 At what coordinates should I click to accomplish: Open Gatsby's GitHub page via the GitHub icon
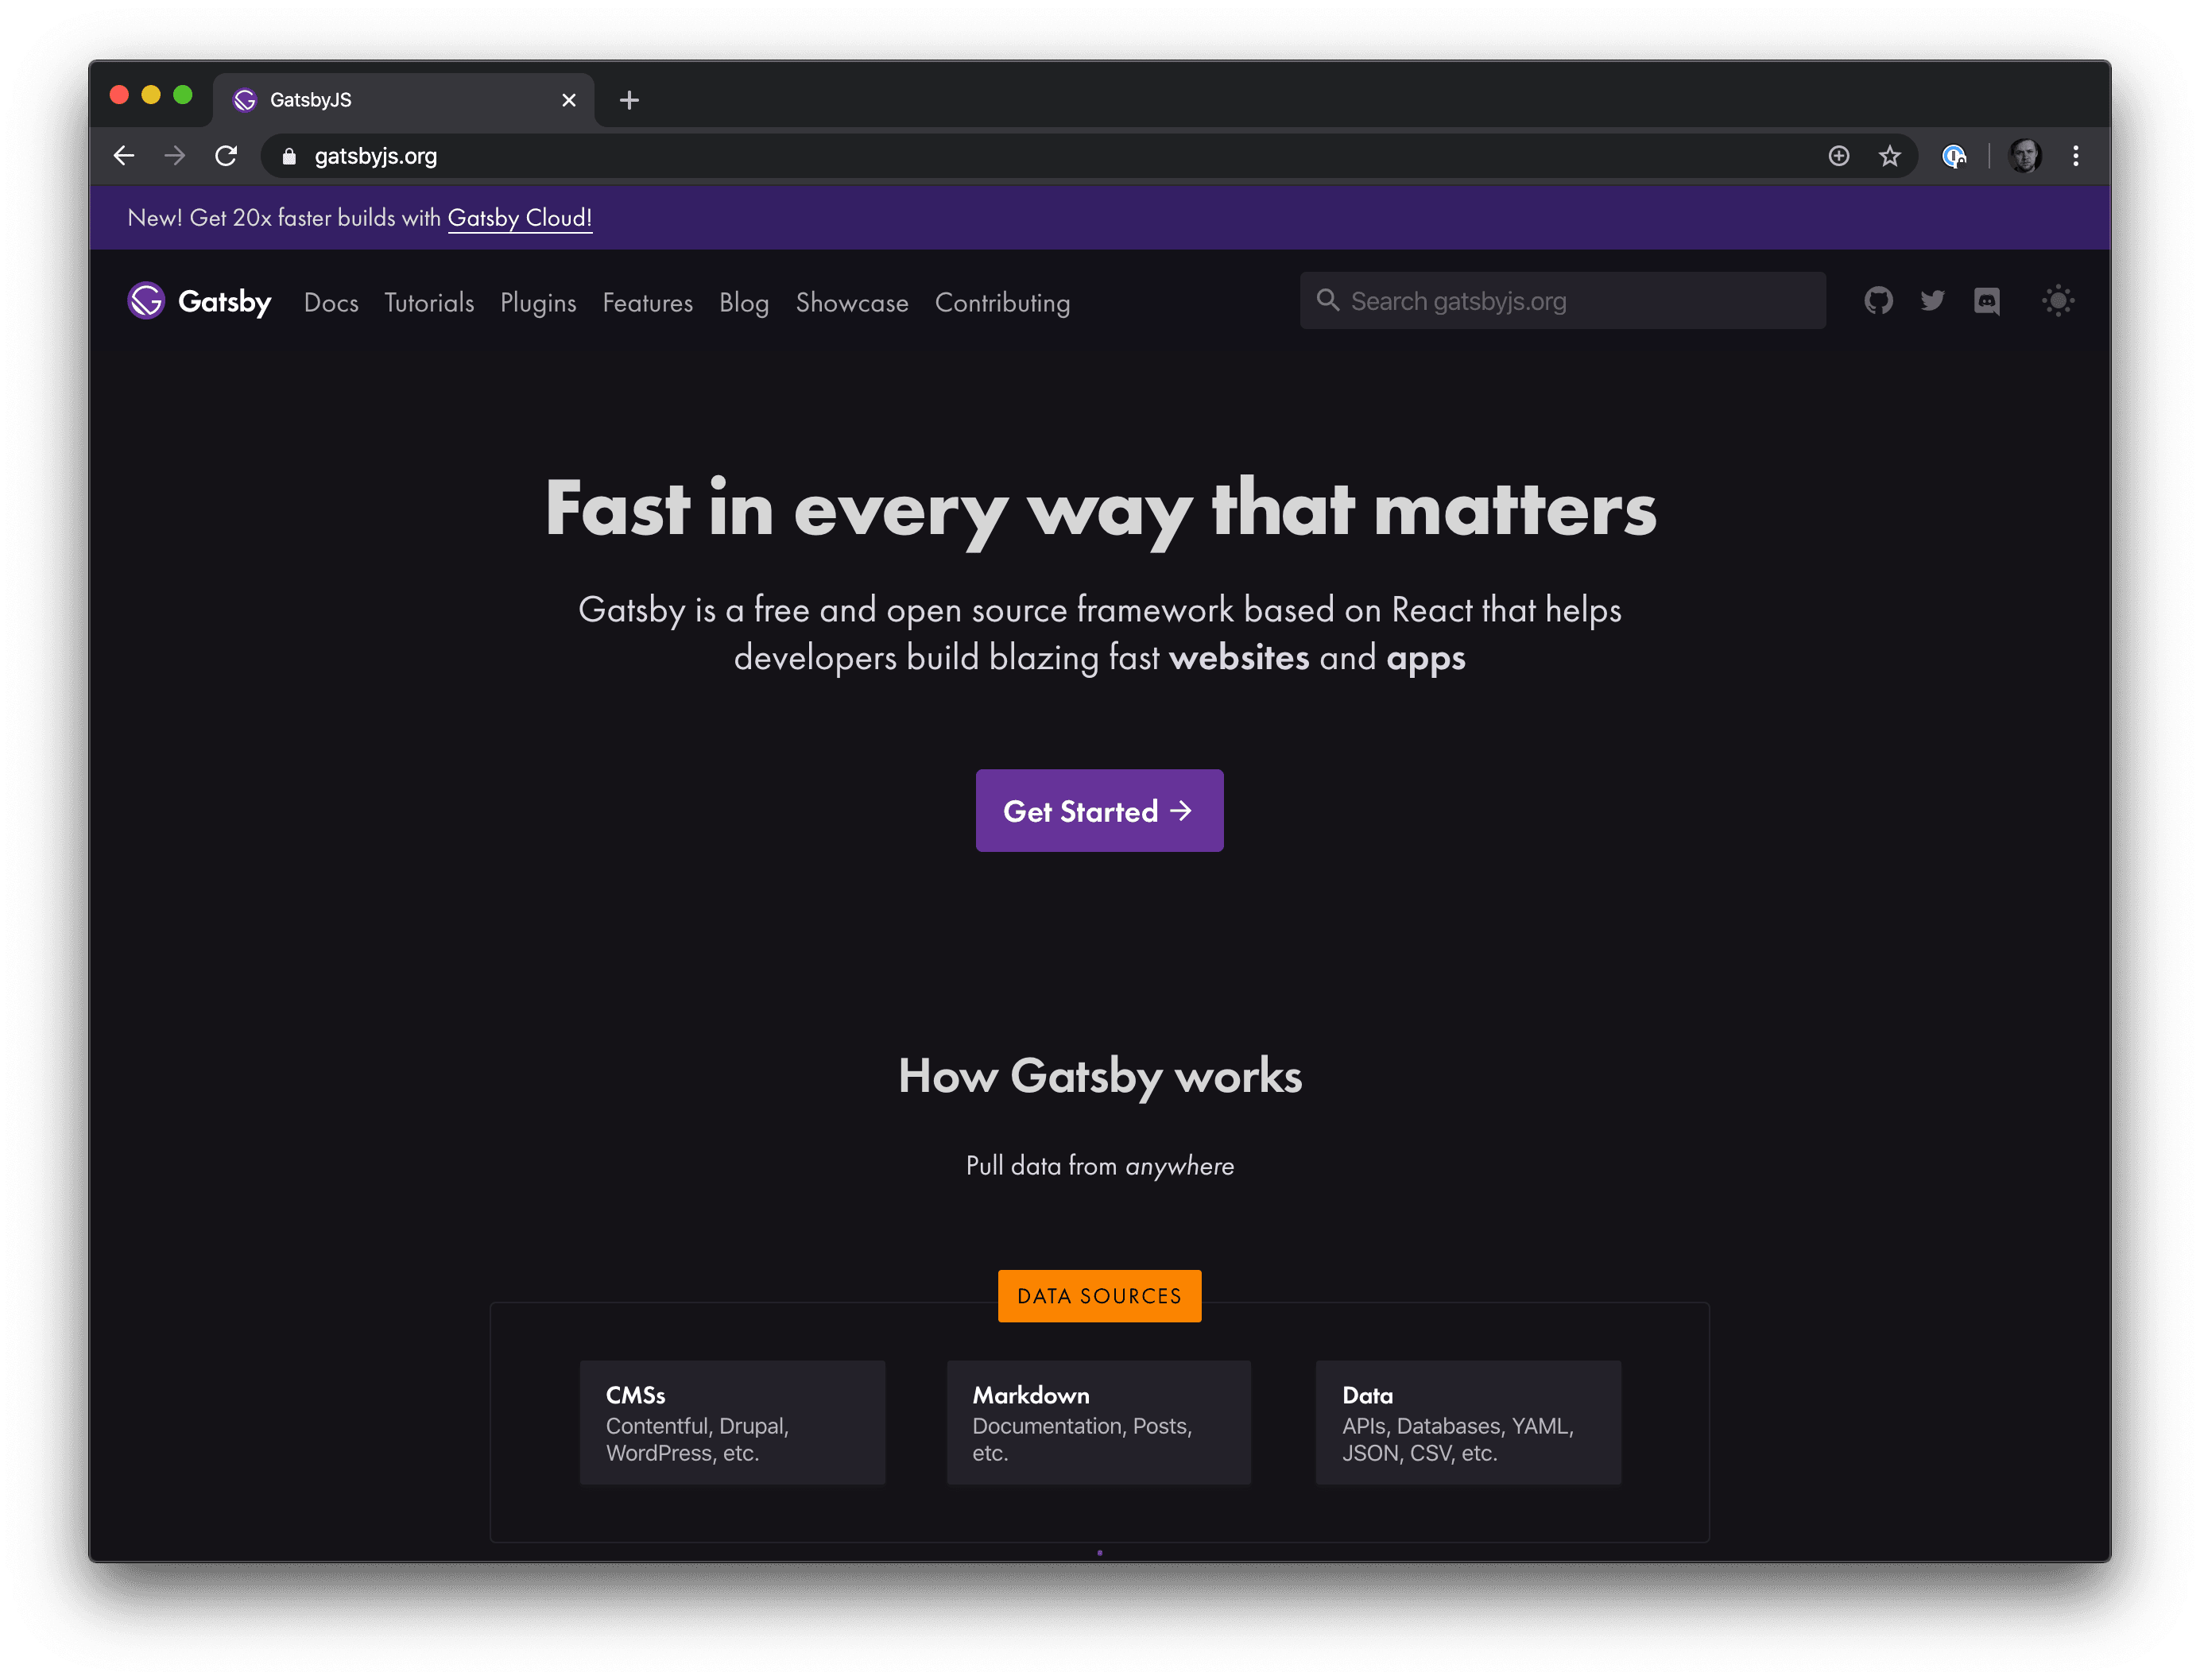pyautogui.click(x=1878, y=301)
